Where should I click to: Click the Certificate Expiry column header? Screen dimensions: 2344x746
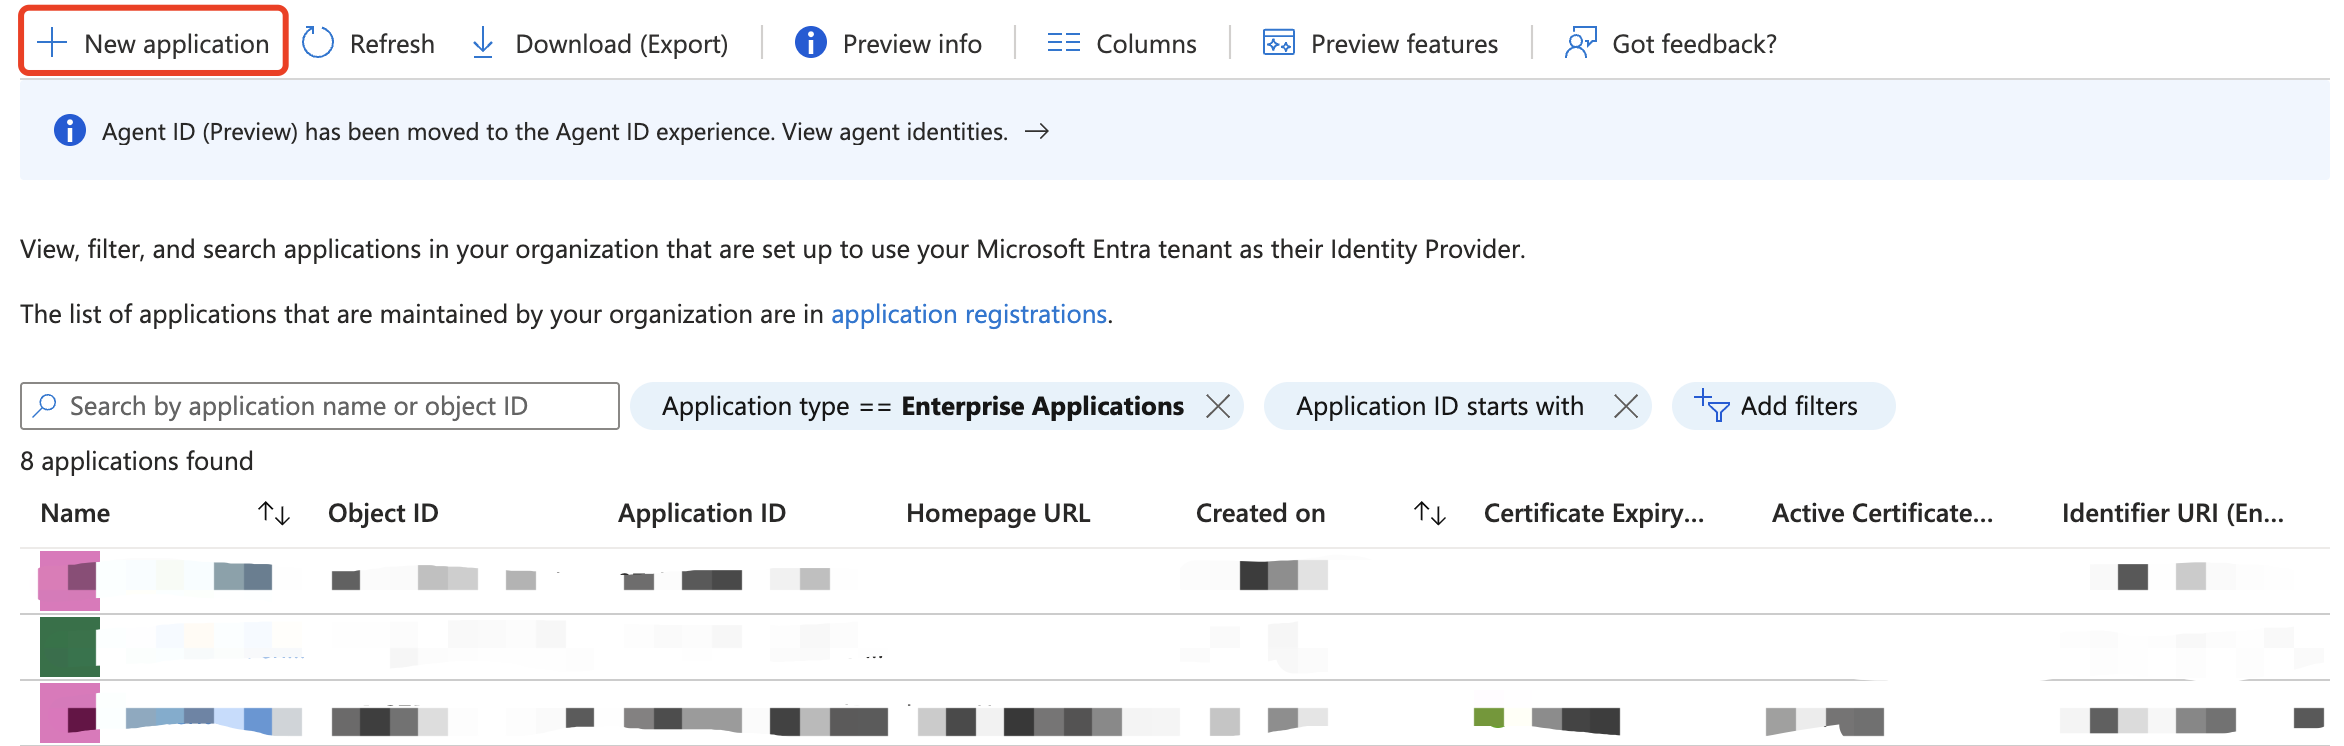1593,513
